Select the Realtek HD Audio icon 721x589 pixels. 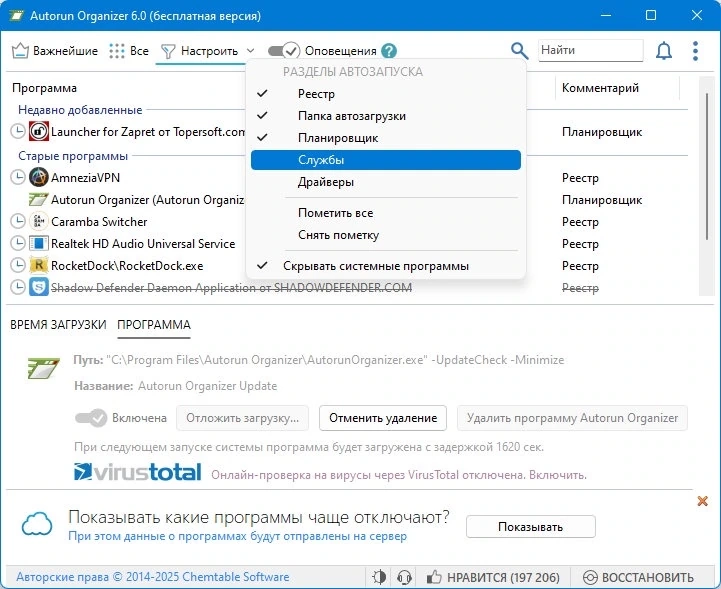(x=39, y=243)
